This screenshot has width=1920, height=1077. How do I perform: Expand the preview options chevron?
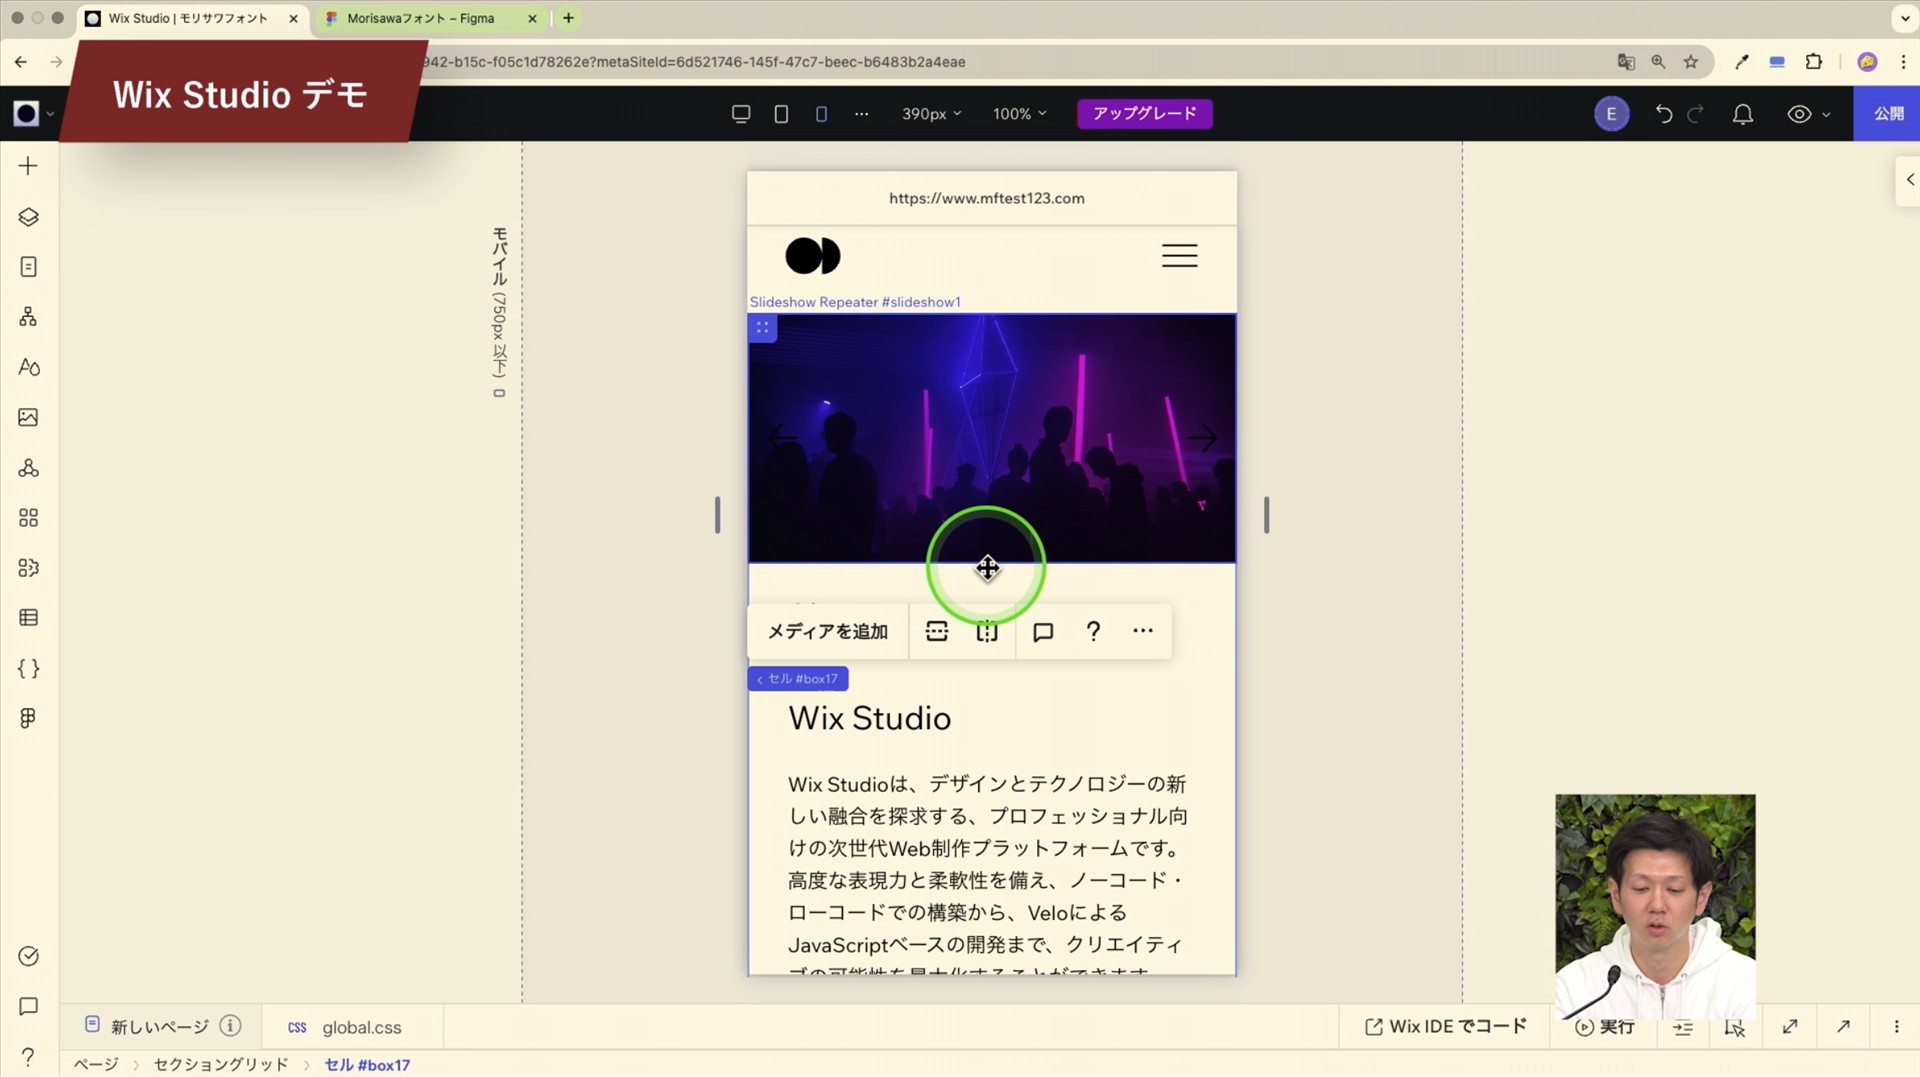[1826, 115]
